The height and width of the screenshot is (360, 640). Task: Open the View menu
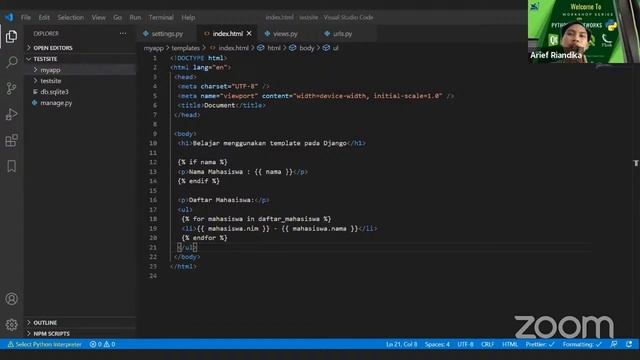click(x=98, y=17)
